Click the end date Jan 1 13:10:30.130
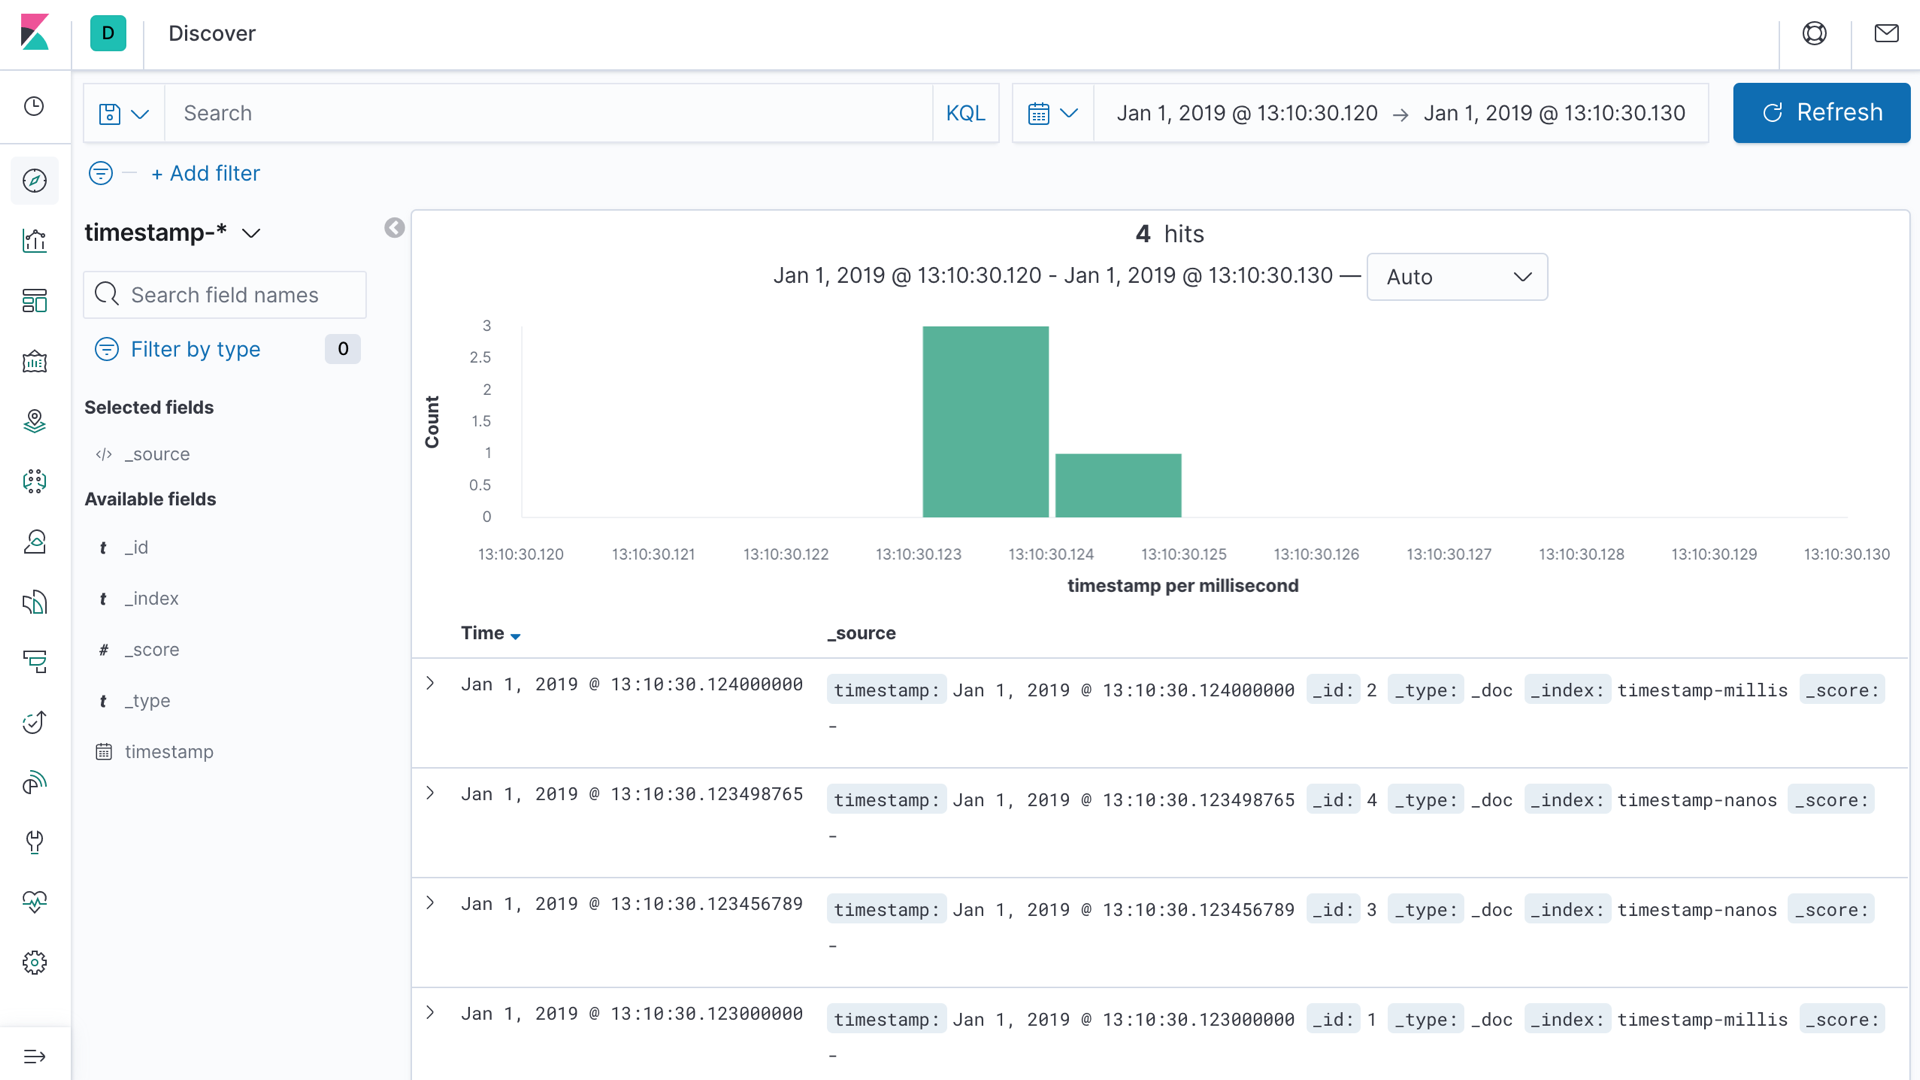The image size is (1920, 1080). 1555,114
